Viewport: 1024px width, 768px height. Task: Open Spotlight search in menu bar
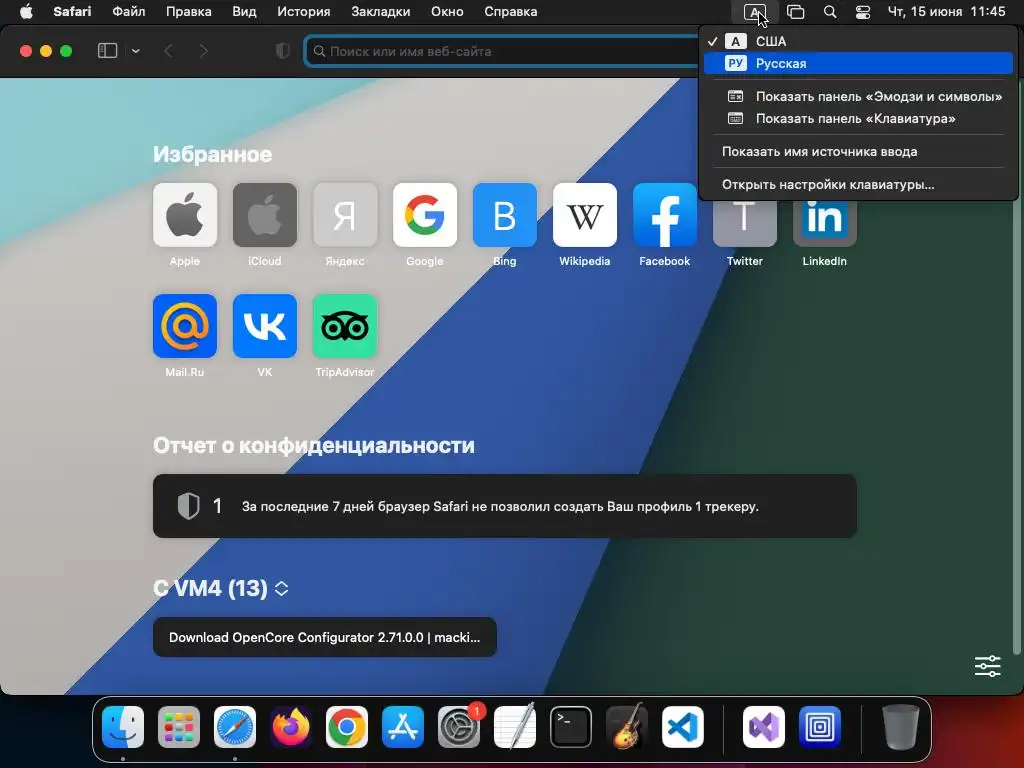coord(829,12)
